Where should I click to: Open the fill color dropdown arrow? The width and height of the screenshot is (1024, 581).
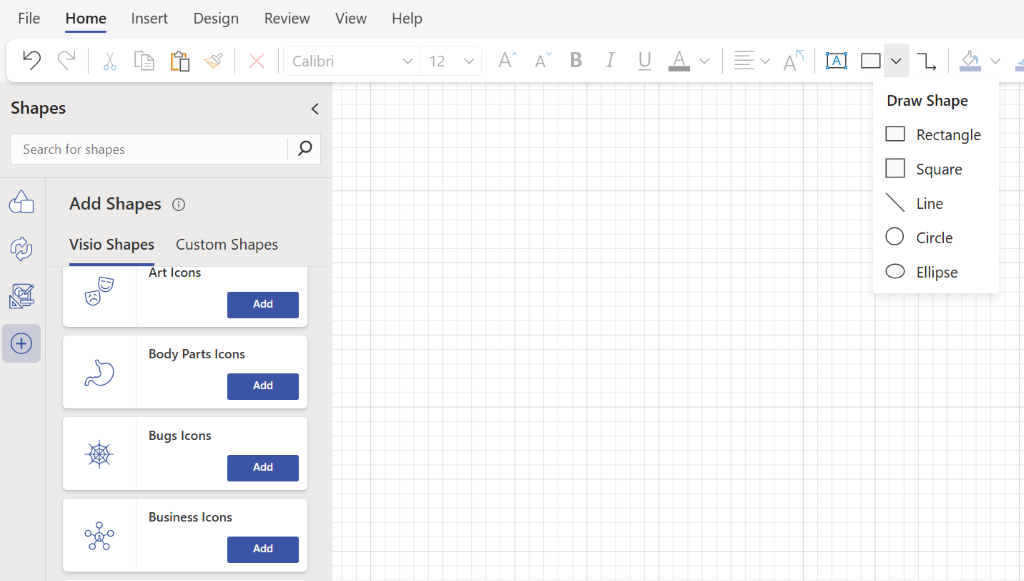[x=995, y=61]
